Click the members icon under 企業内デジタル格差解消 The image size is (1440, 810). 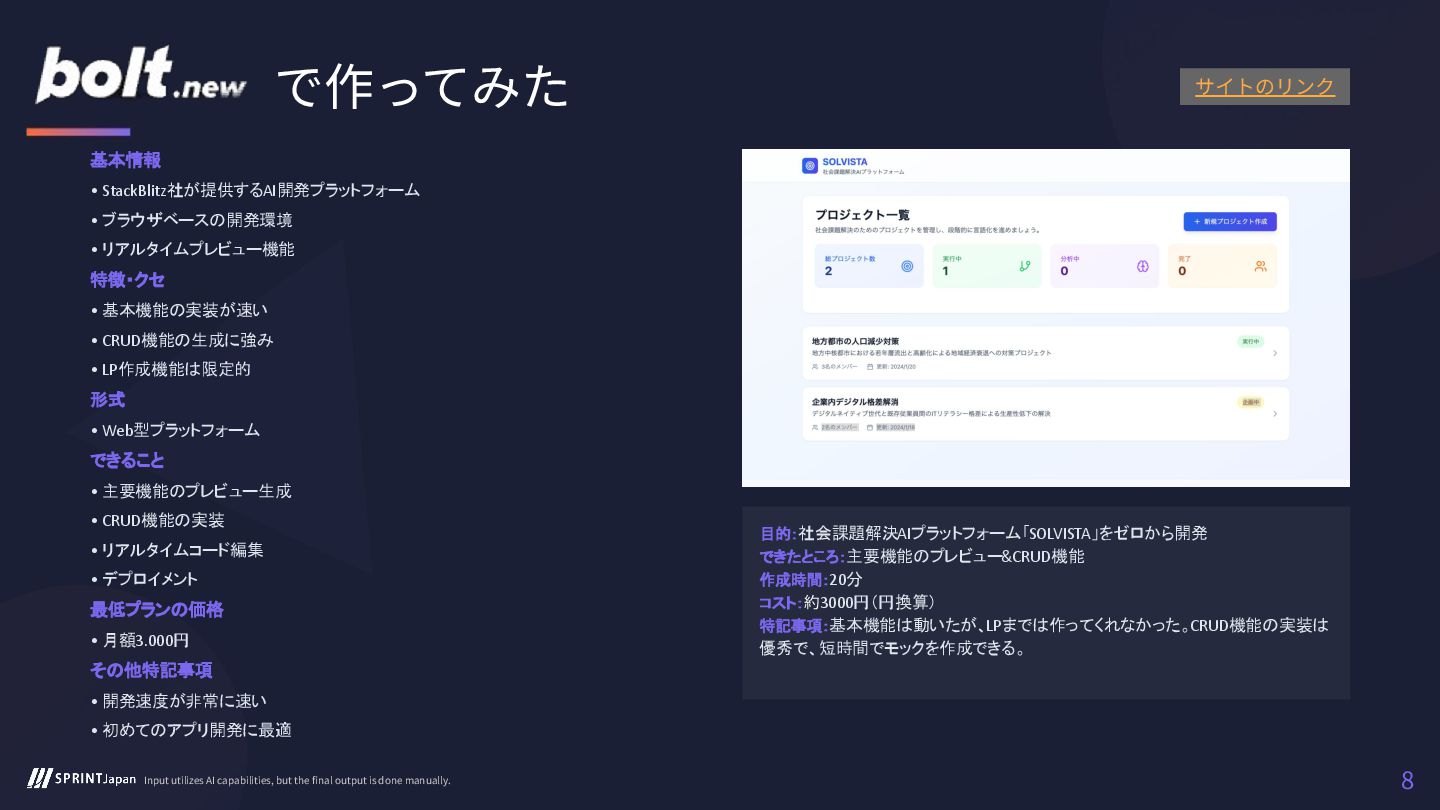pos(816,427)
